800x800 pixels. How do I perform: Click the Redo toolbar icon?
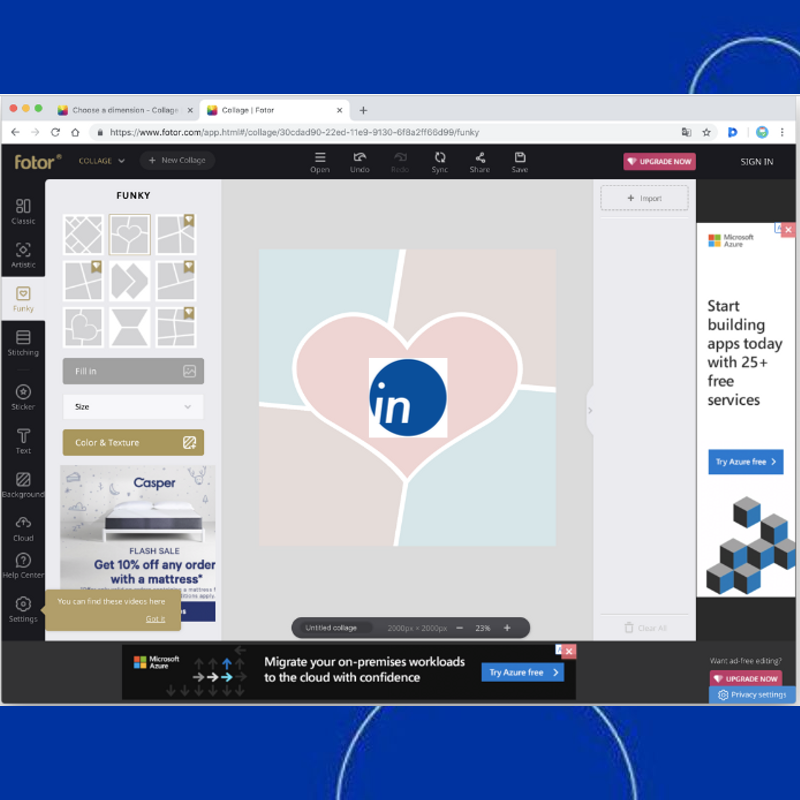pyautogui.click(x=400, y=162)
